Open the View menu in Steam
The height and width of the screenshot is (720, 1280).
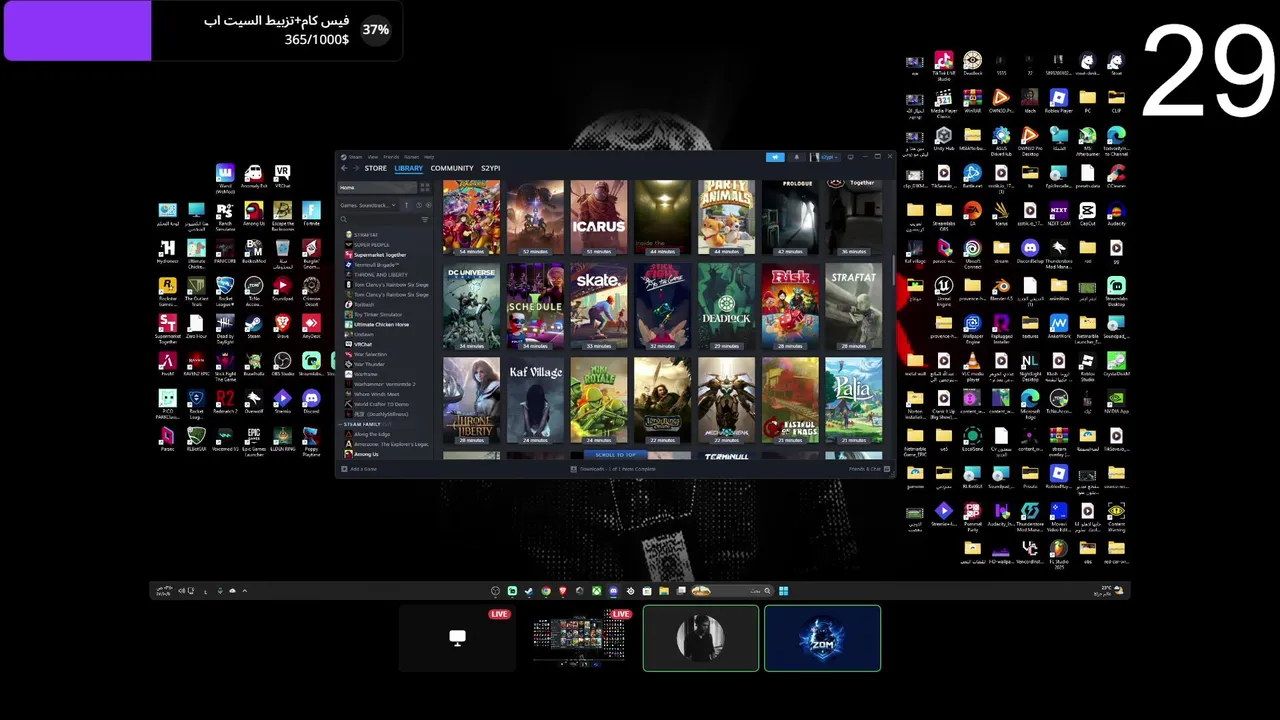[x=373, y=157]
